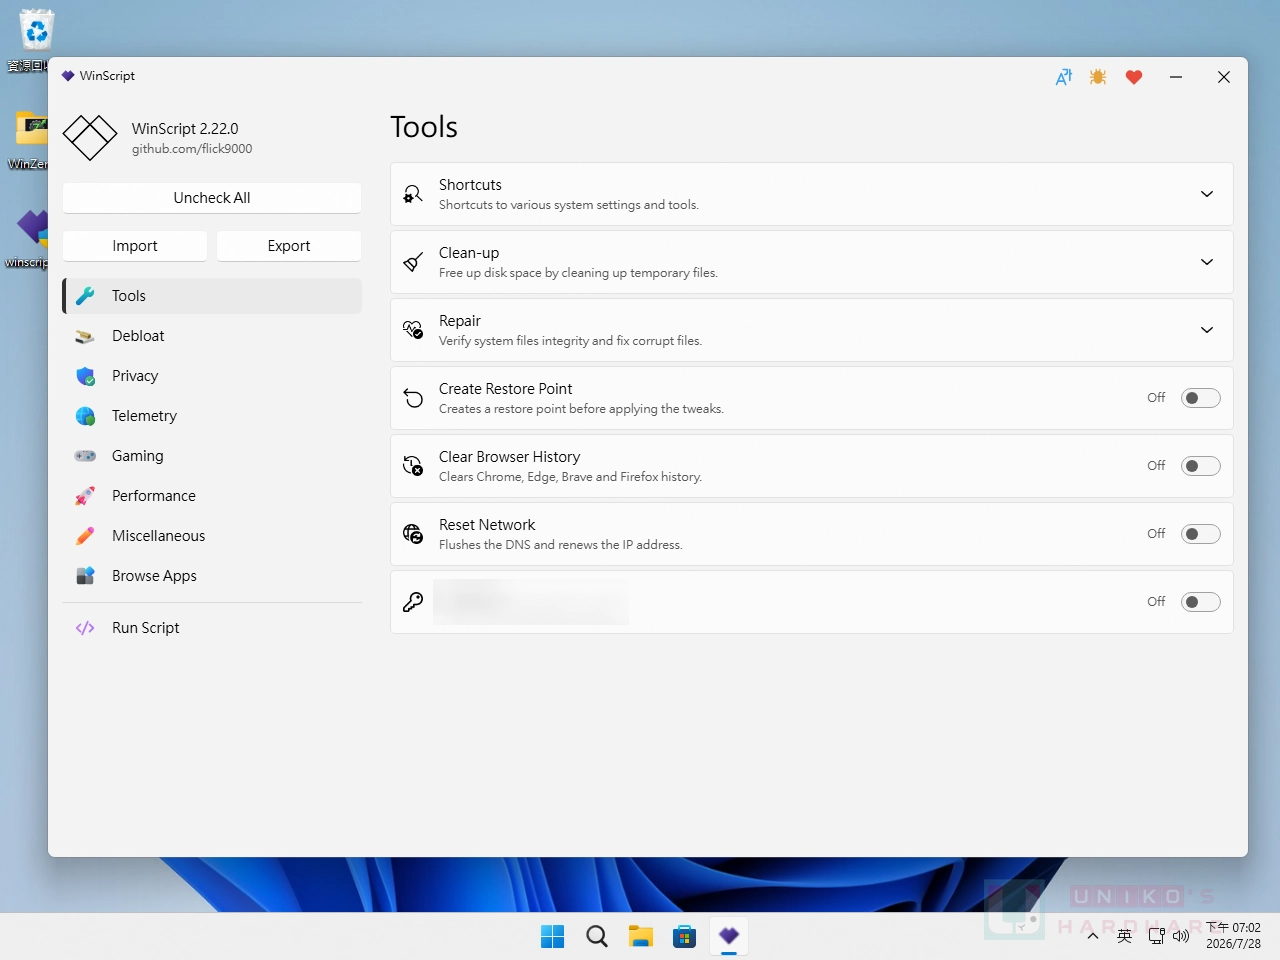Expand the Repair section chevron
The width and height of the screenshot is (1280, 960).
click(1207, 330)
